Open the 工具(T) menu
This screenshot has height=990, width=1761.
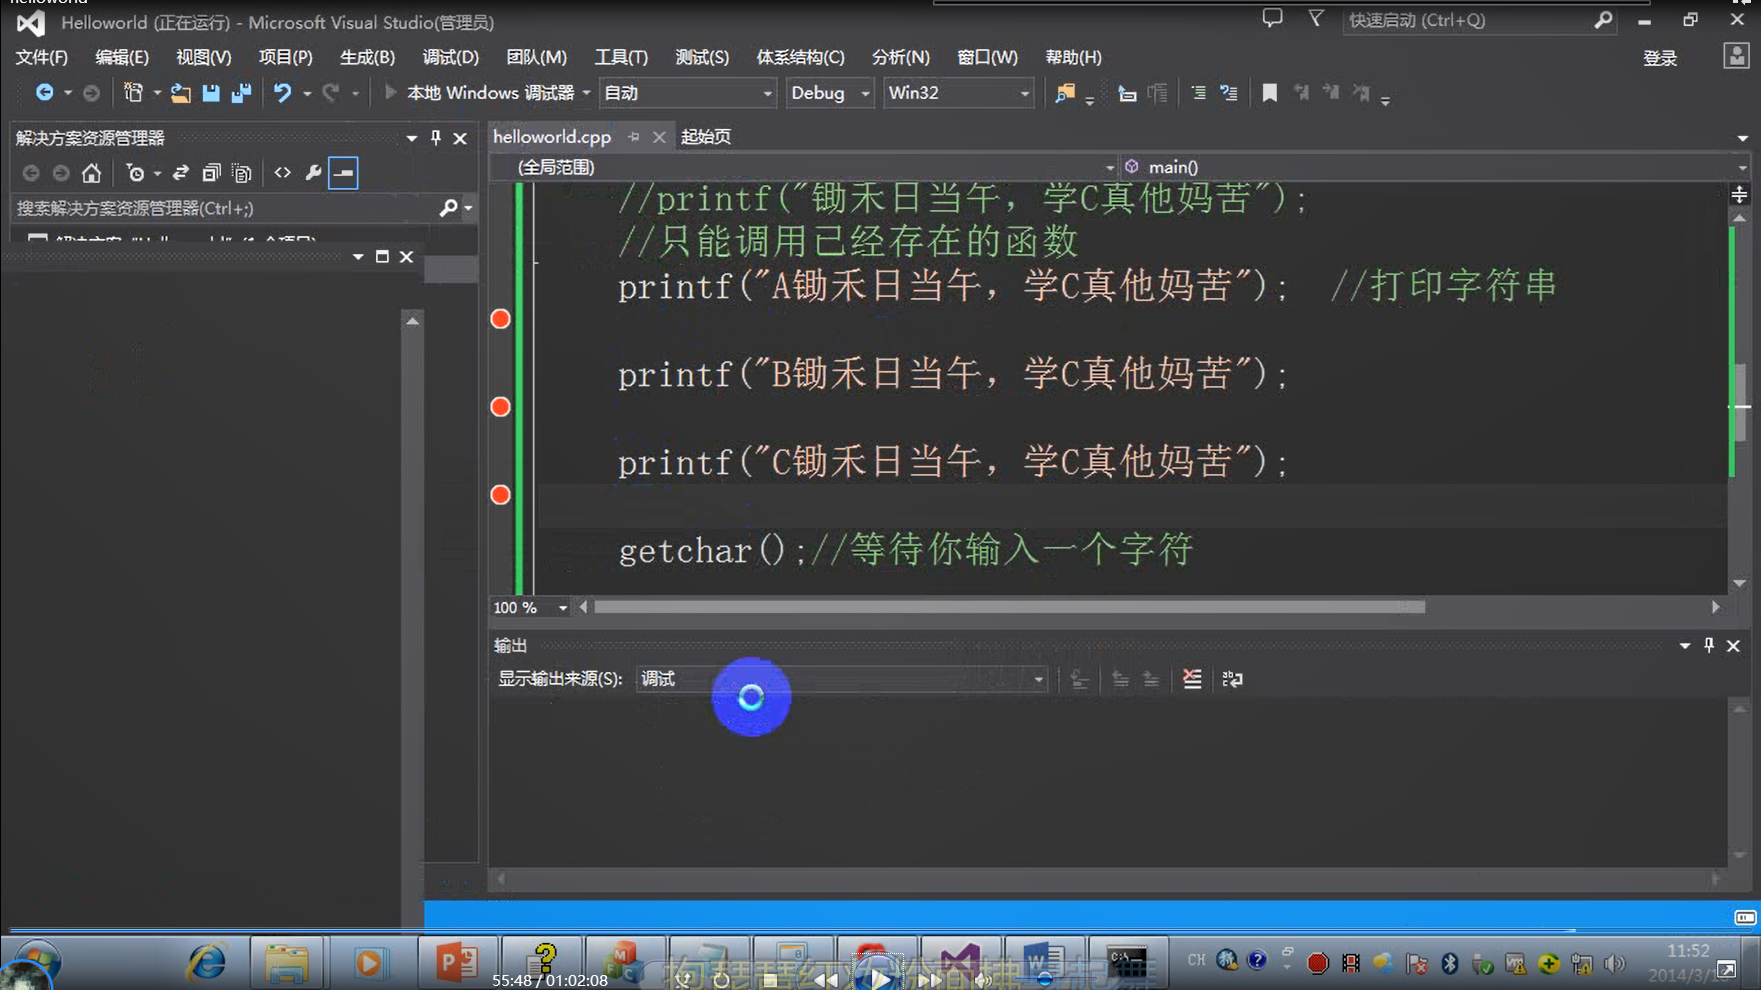[621, 57]
